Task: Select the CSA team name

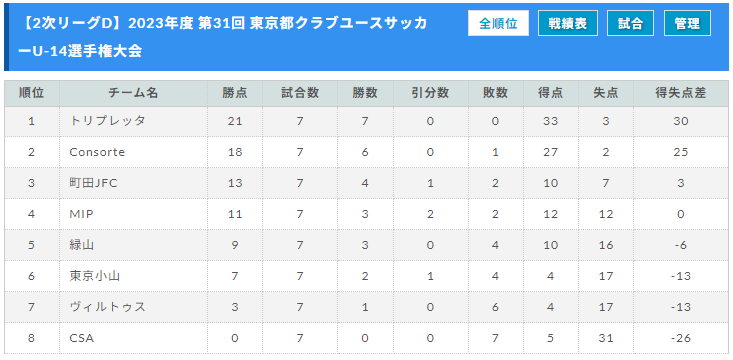Action: (81, 338)
